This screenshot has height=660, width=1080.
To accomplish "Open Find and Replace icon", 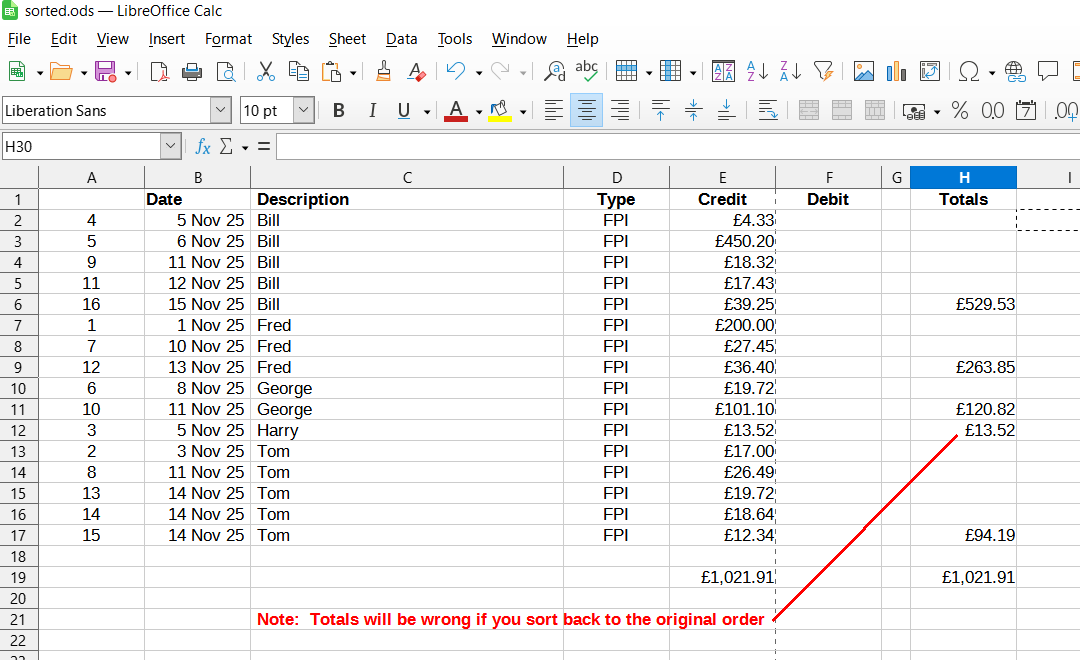I will (554, 71).
